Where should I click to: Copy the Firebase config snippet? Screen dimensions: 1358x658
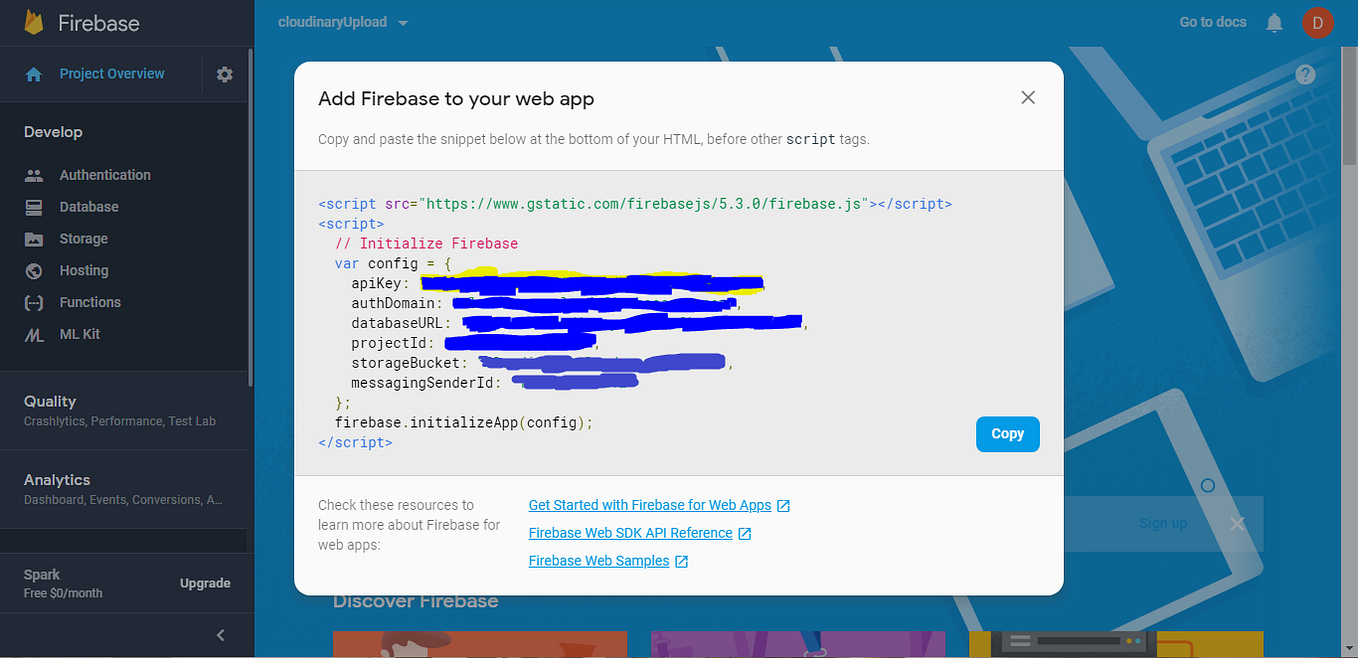1007,434
